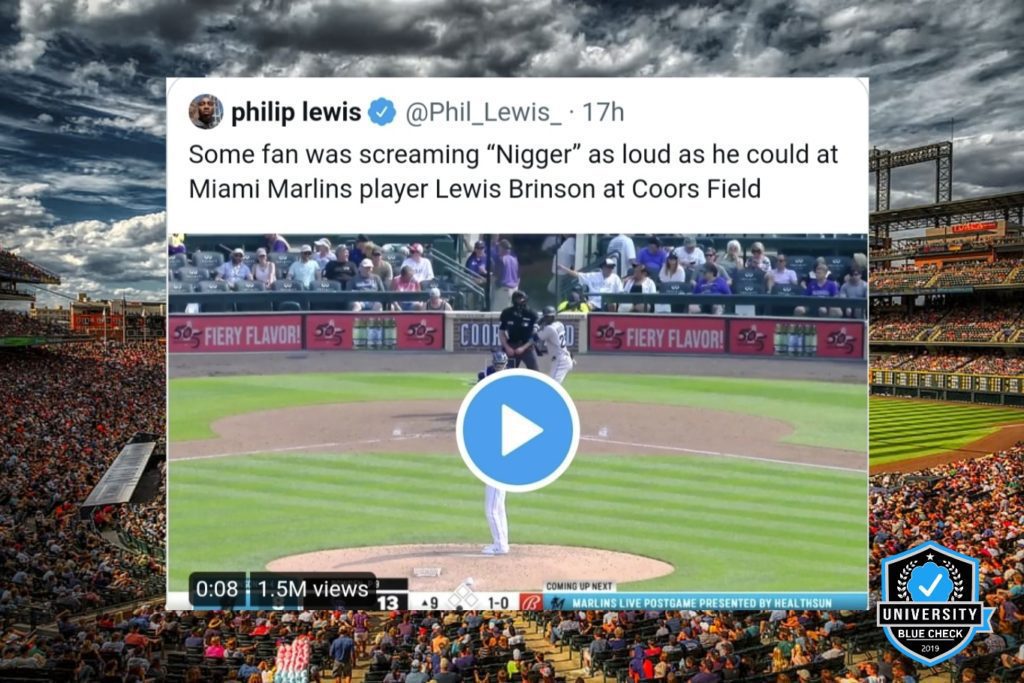This screenshot has height=683, width=1024.
Task: Open the @Phil_Lewis_ handle link
Action: pyautogui.click(x=483, y=112)
